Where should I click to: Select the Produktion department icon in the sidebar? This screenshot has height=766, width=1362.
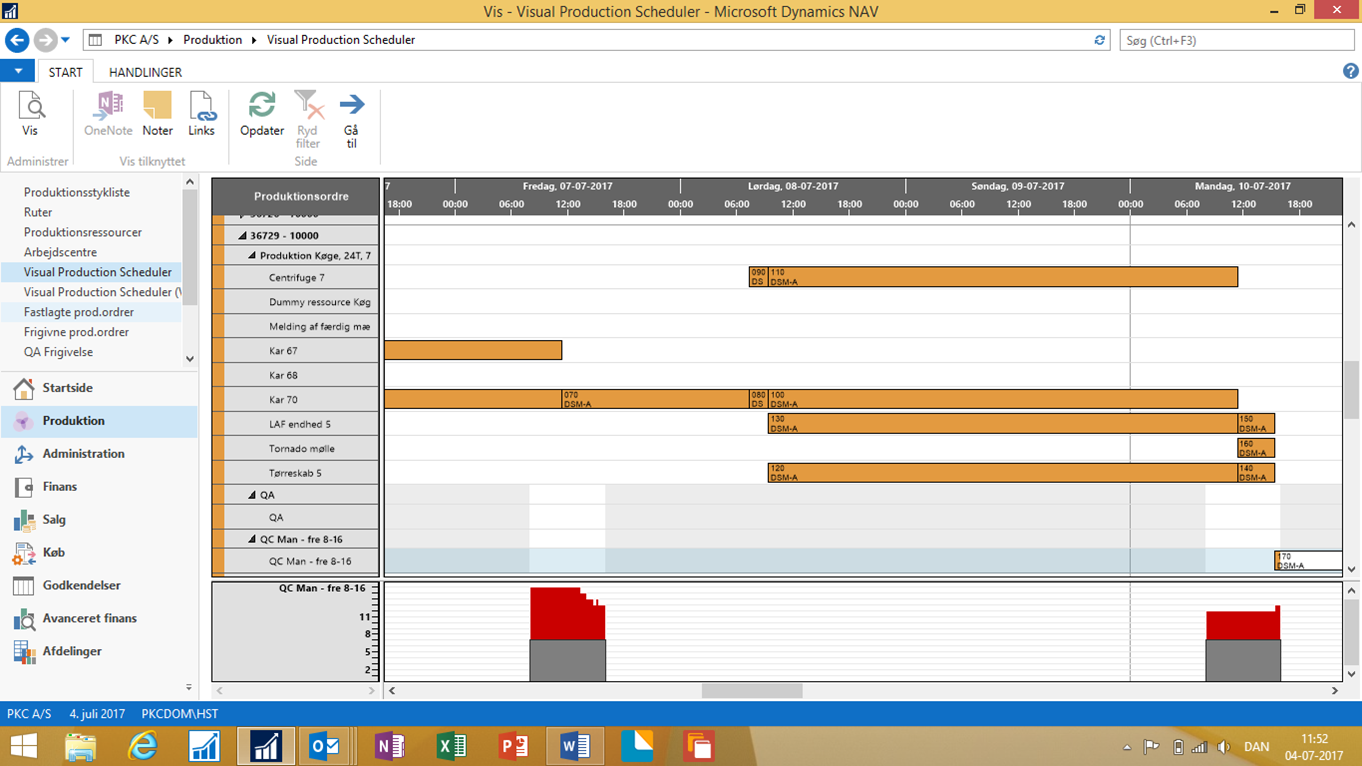(21, 421)
